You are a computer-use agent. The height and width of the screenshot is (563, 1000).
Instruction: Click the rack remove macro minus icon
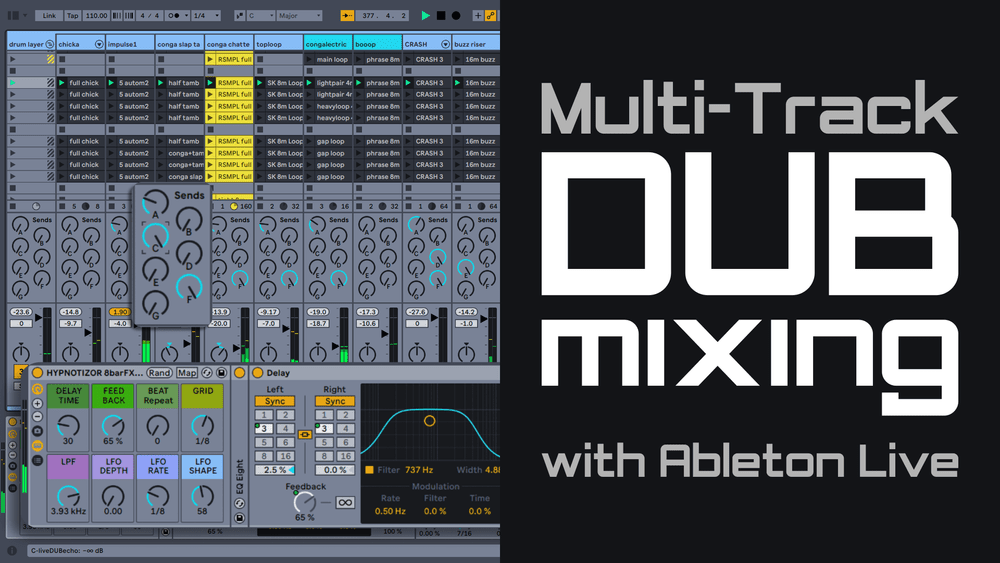coord(38,417)
